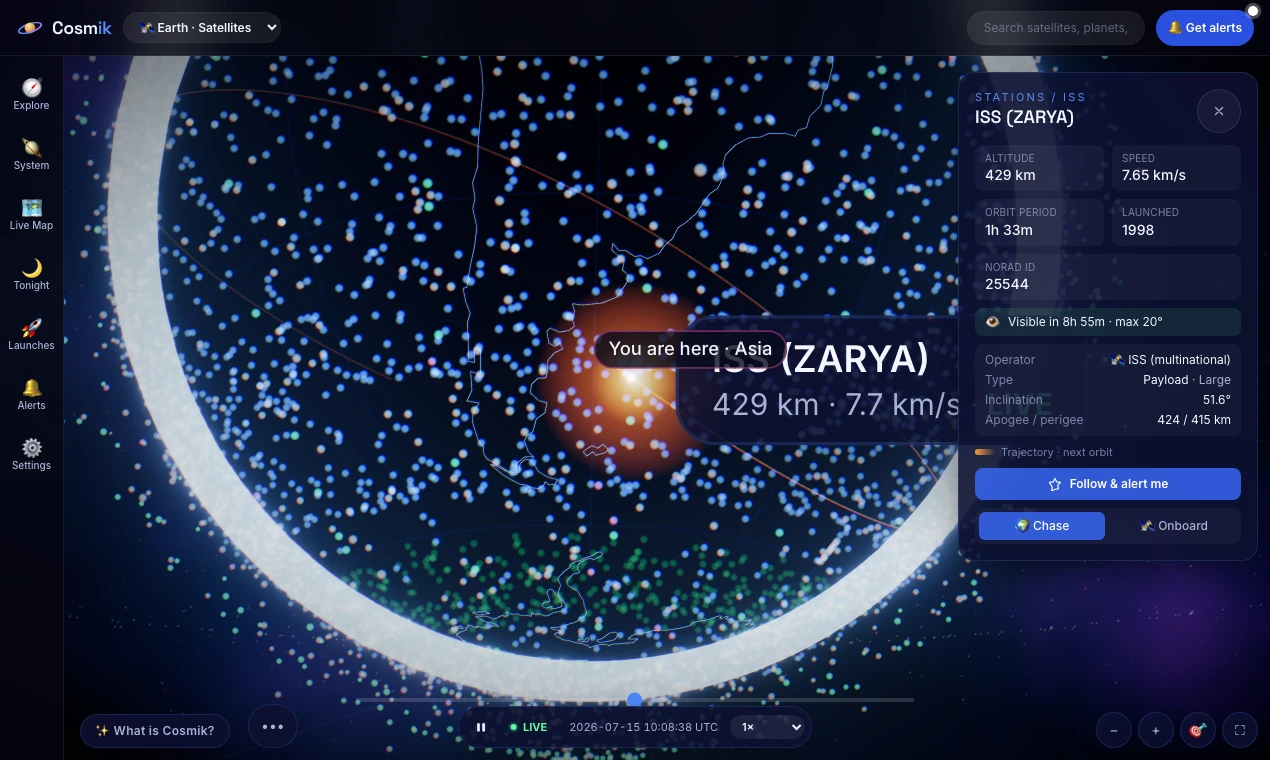
Task: Open the Tonight moon icon
Action: click(x=32, y=267)
